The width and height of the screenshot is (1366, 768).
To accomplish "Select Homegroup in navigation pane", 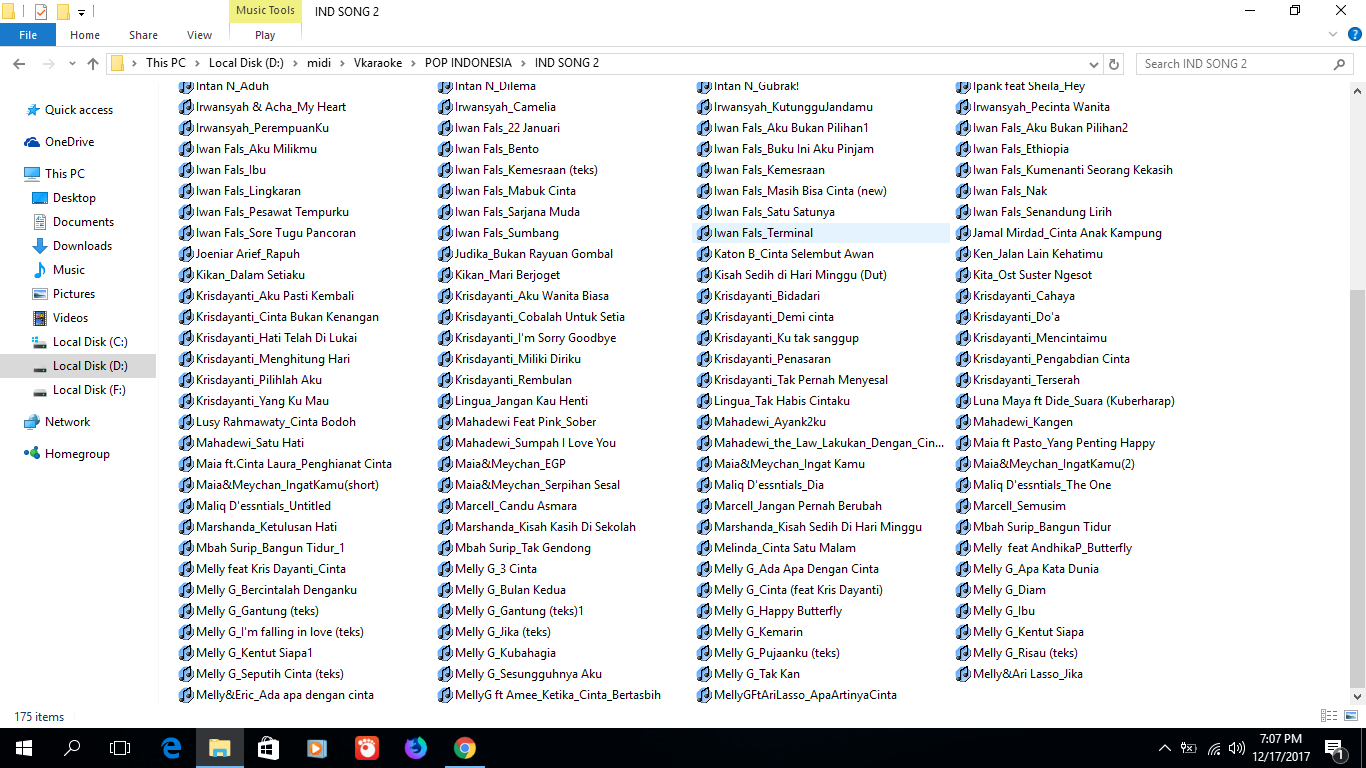I will point(77,454).
